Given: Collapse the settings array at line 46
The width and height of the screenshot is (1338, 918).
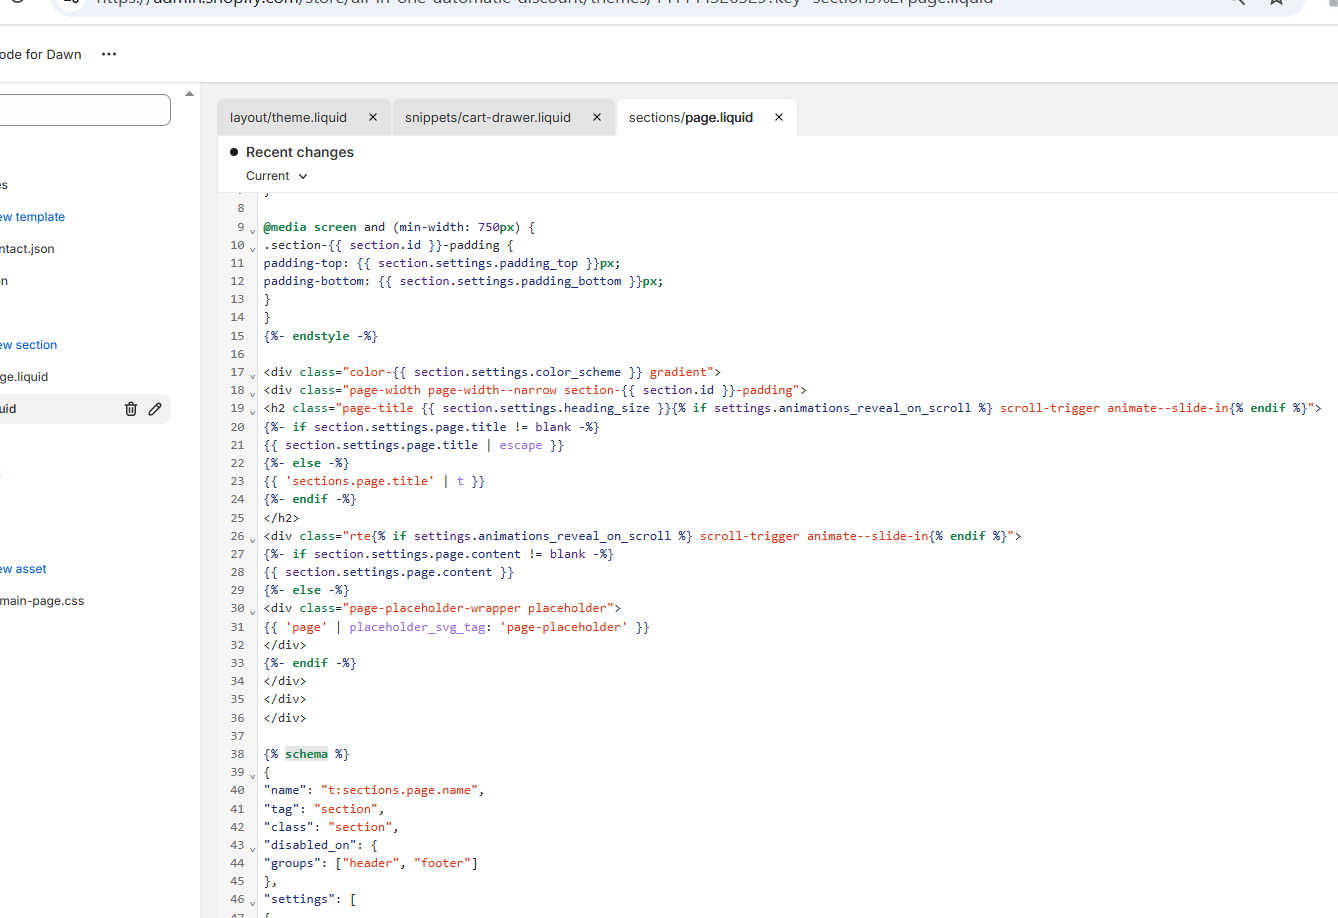Looking at the screenshot, I should click(252, 902).
